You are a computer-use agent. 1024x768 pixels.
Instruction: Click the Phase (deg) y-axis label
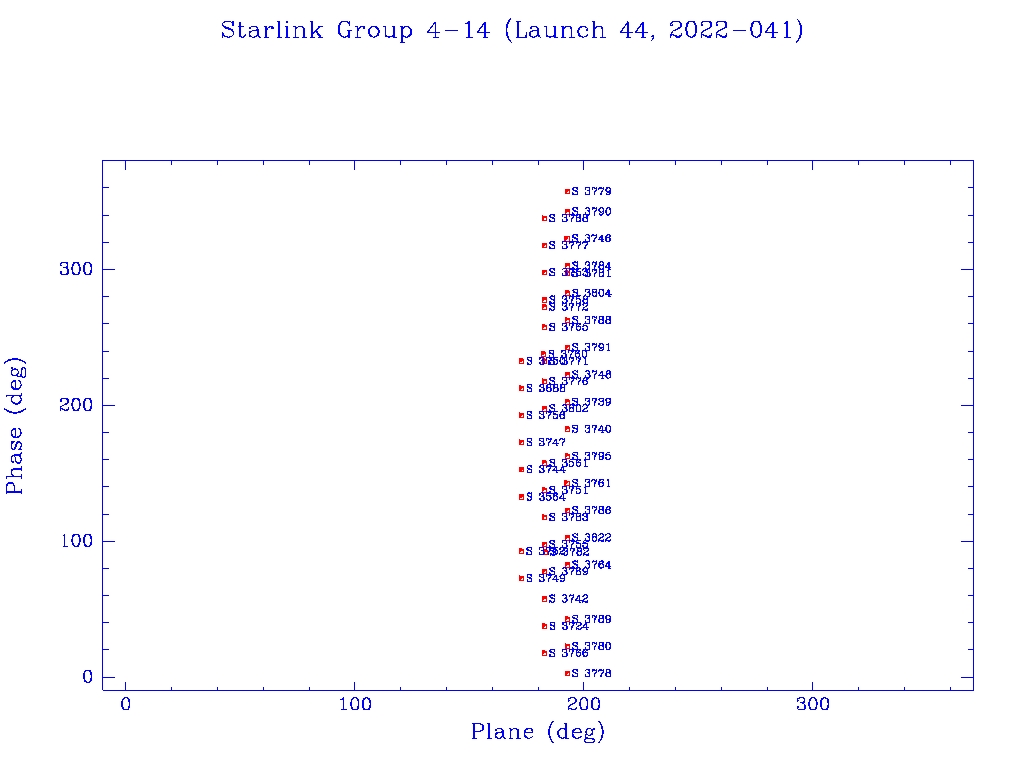pyautogui.click(x=15, y=425)
